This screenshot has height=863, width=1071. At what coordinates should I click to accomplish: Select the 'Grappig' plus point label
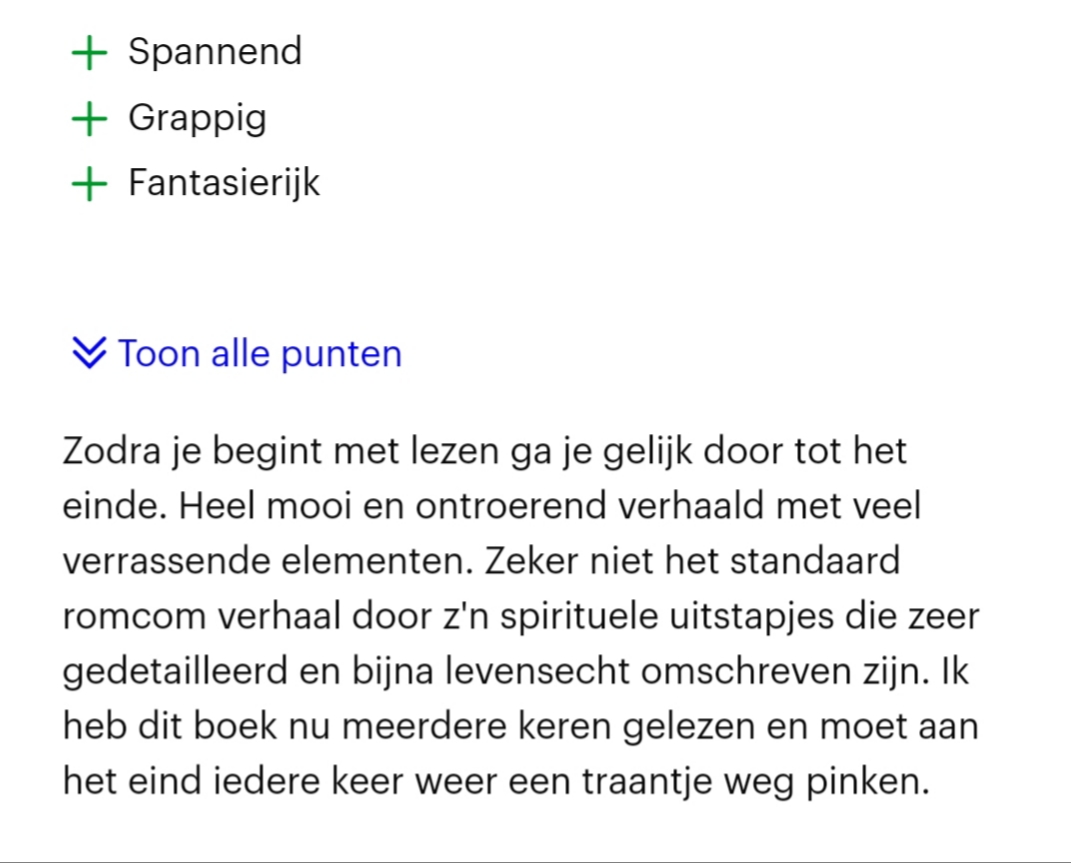tap(197, 118)
